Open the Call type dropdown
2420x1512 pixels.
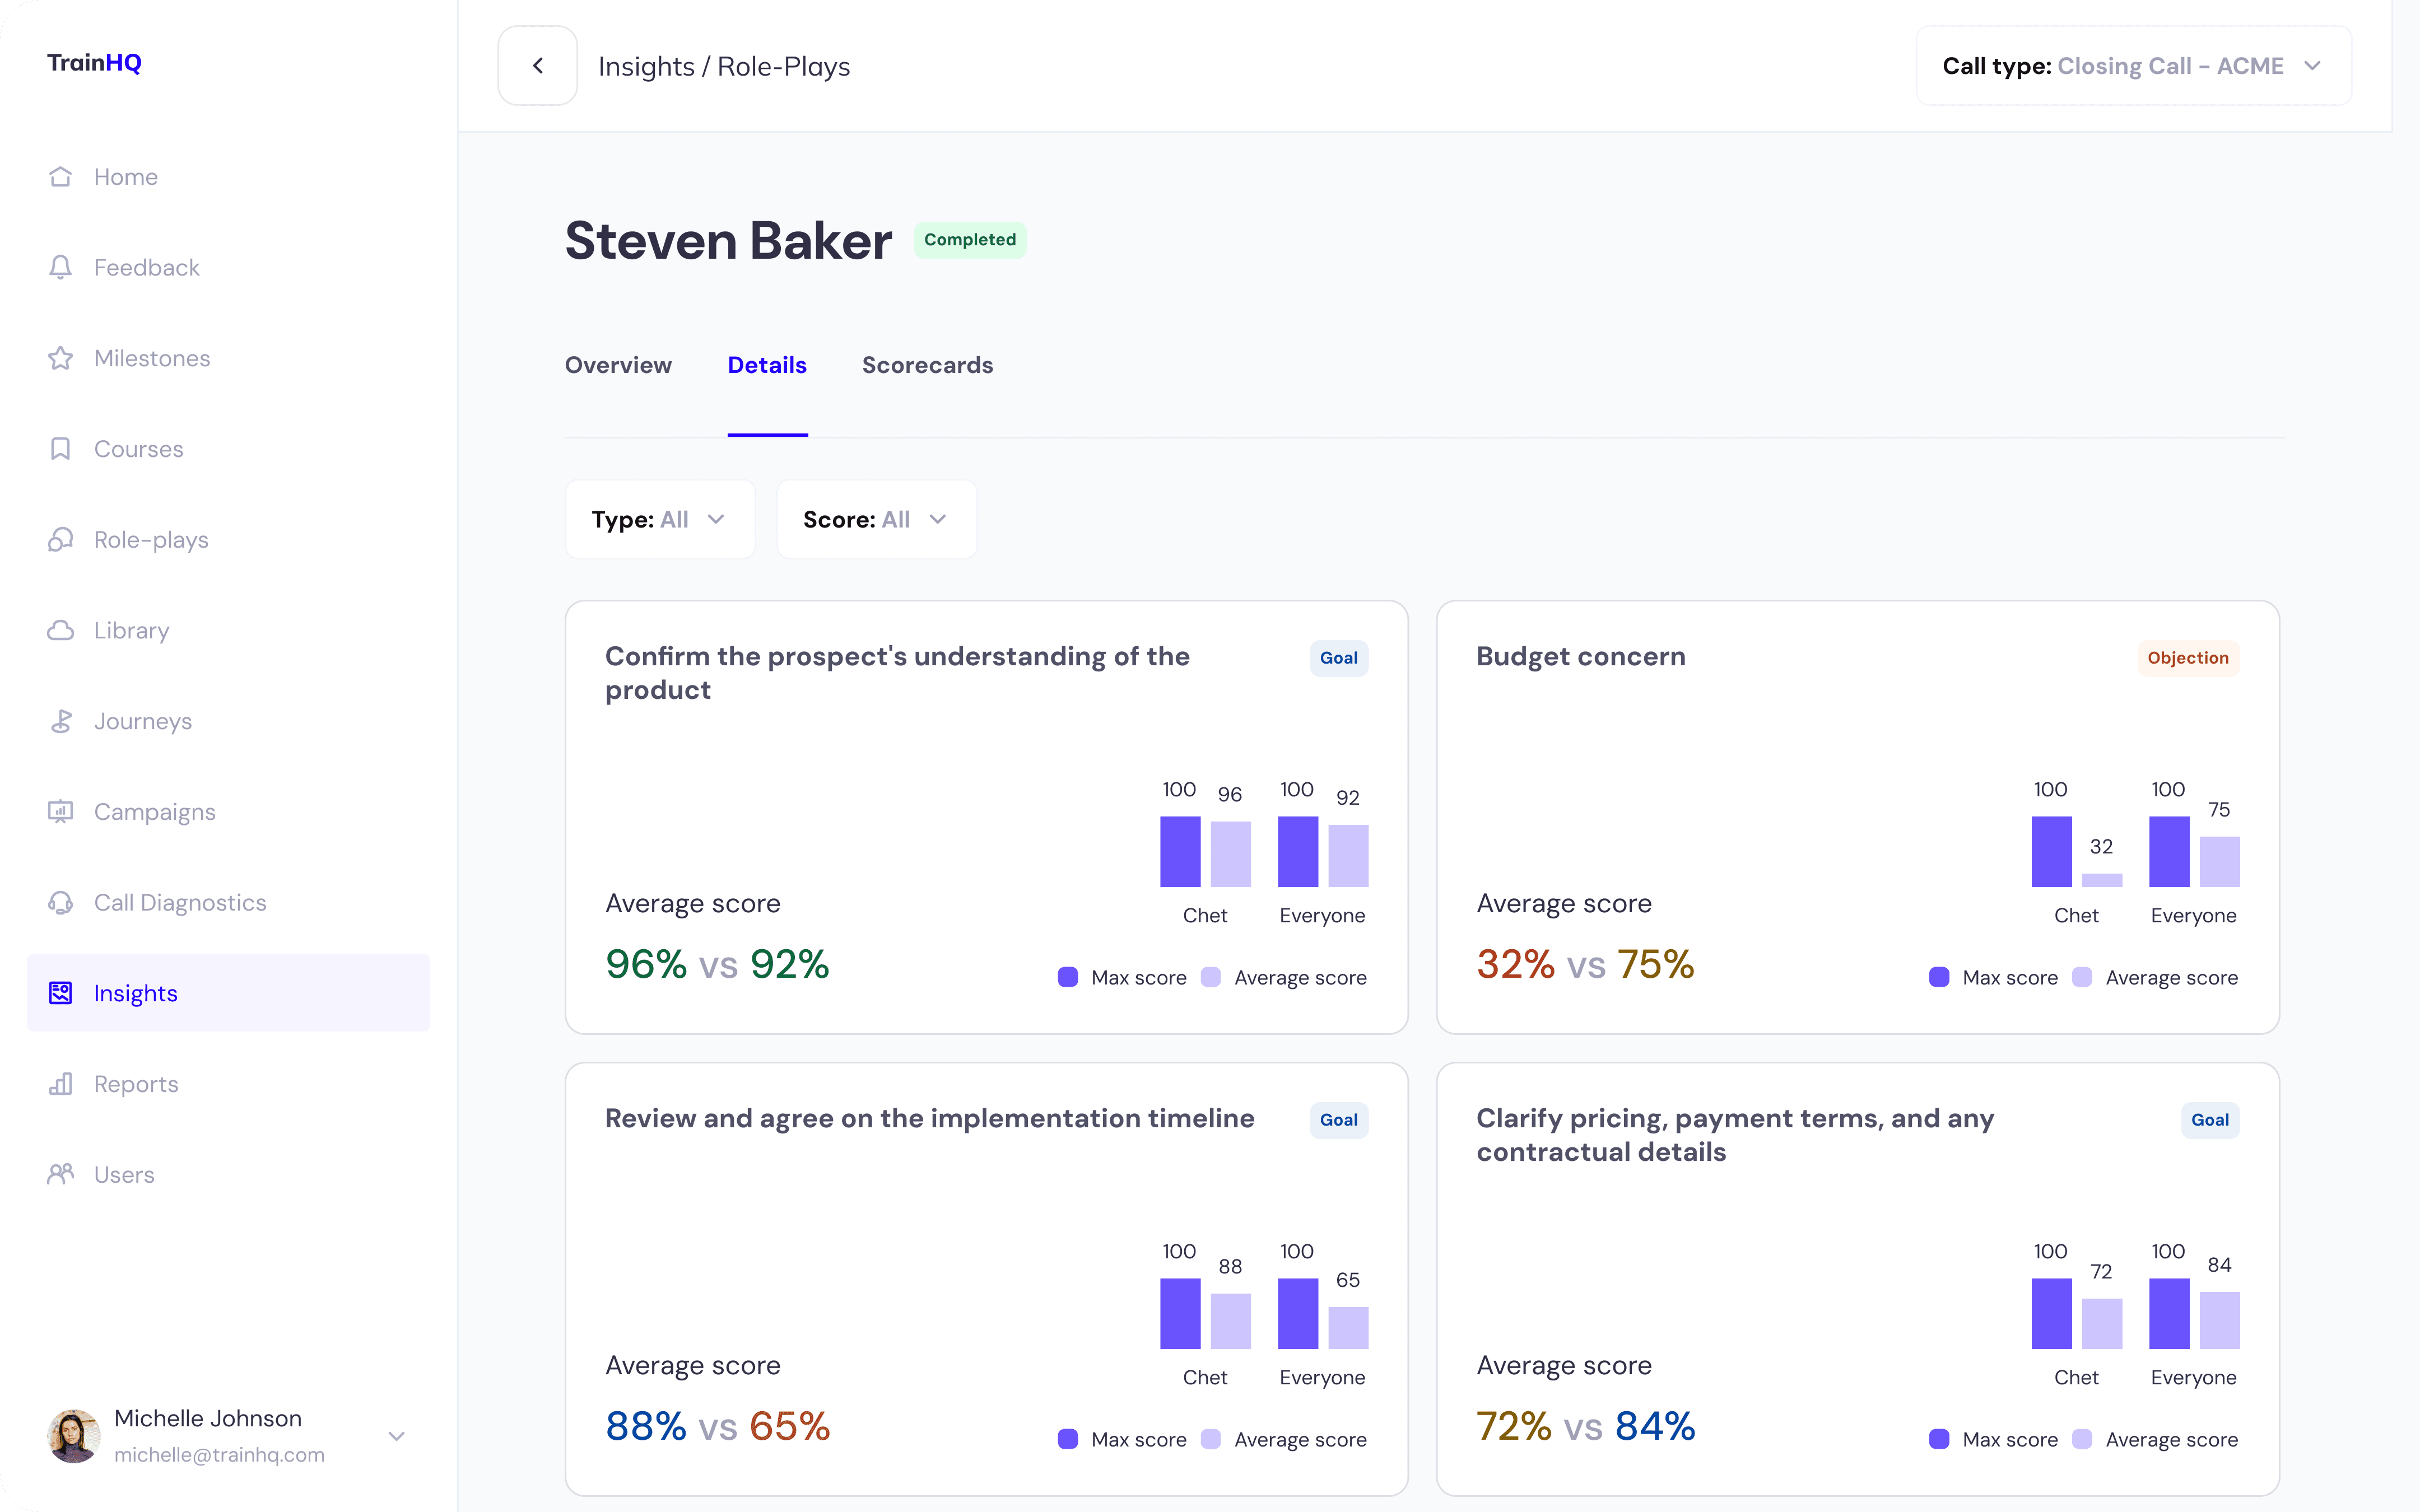point(2133,66)
